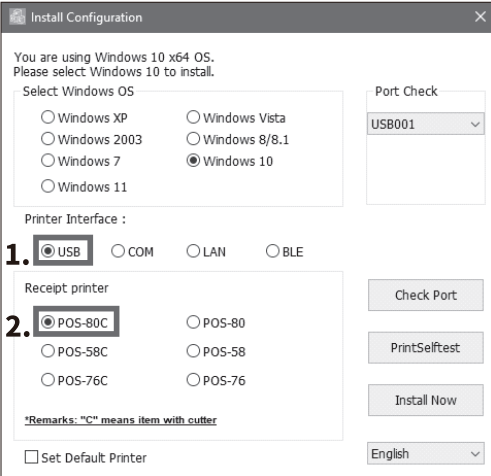Expand the English language dropdown
The height and width of the screenshot is (476, 491).
(426, 453)
